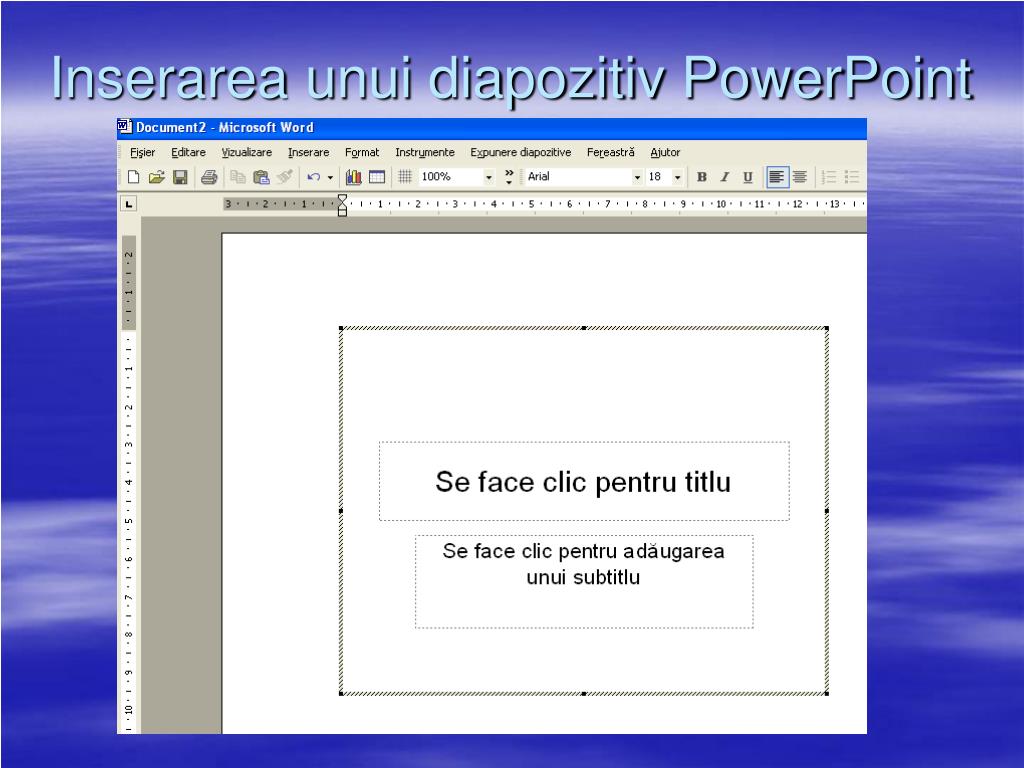This screenshot has width=1024, height=768.
Task: Select Center alignment button
Action: pos(799,177)
